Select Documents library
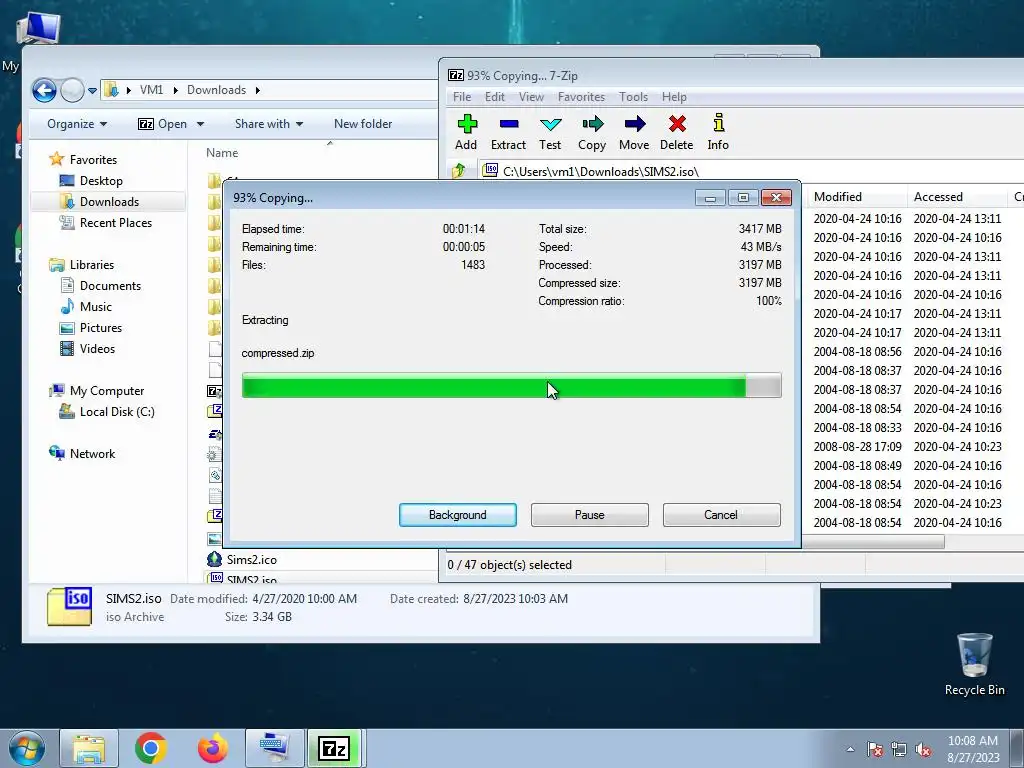Image resolution: width=1024 pixels, height=768 pixels. (x=110, y=285)
